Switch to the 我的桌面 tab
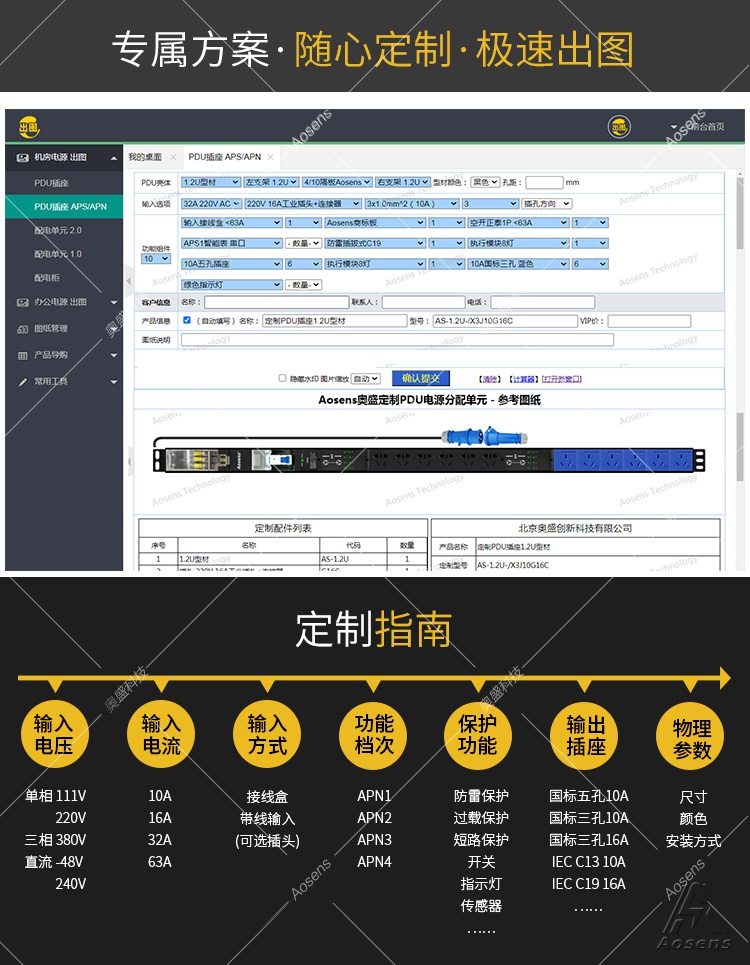This screenshot has height=965, width=750. click(145, 157)
